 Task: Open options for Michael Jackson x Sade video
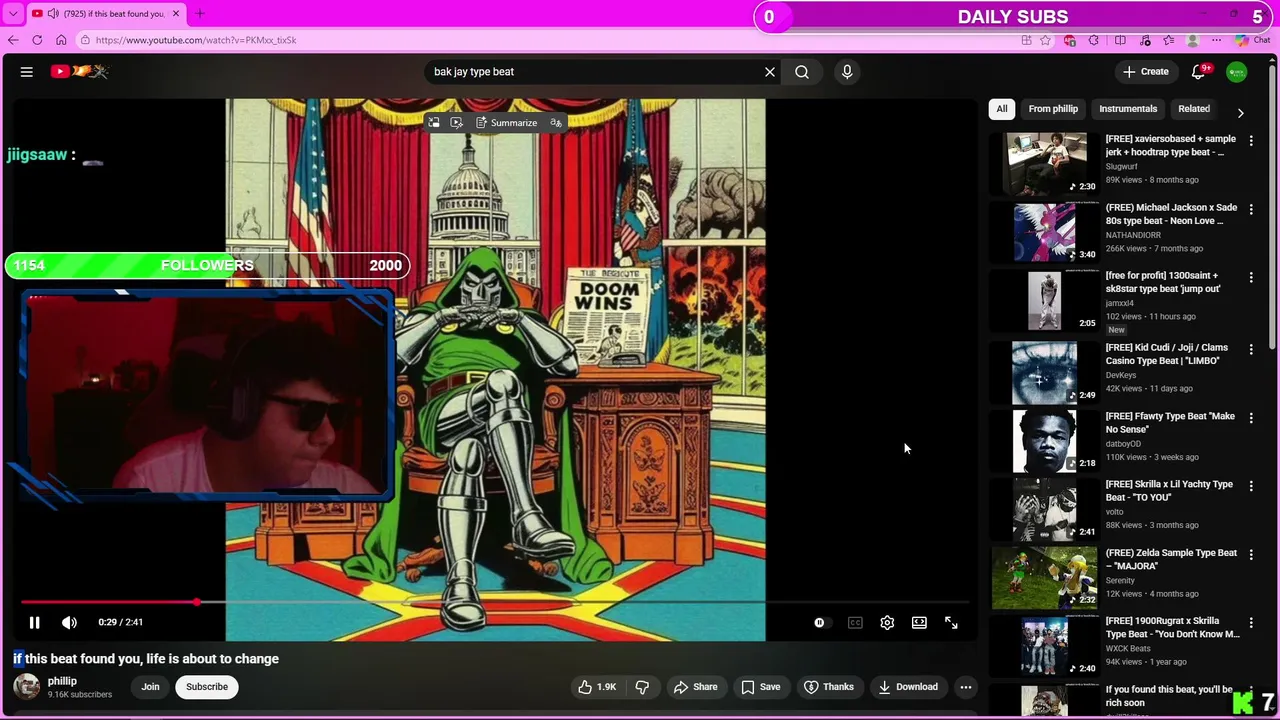point(1251,209)
